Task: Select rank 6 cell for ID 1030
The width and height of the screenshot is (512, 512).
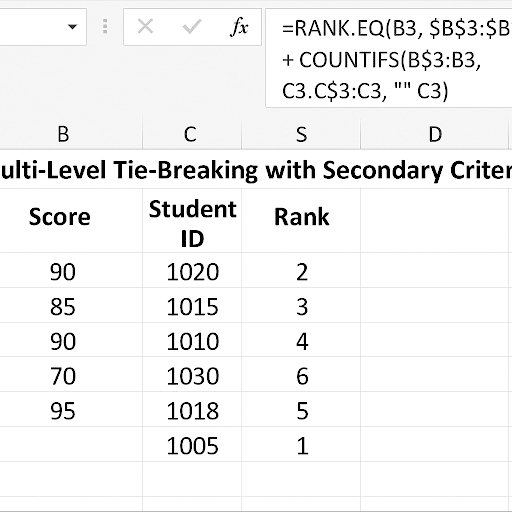Action: pyautogui.click(x=301, y=374)
